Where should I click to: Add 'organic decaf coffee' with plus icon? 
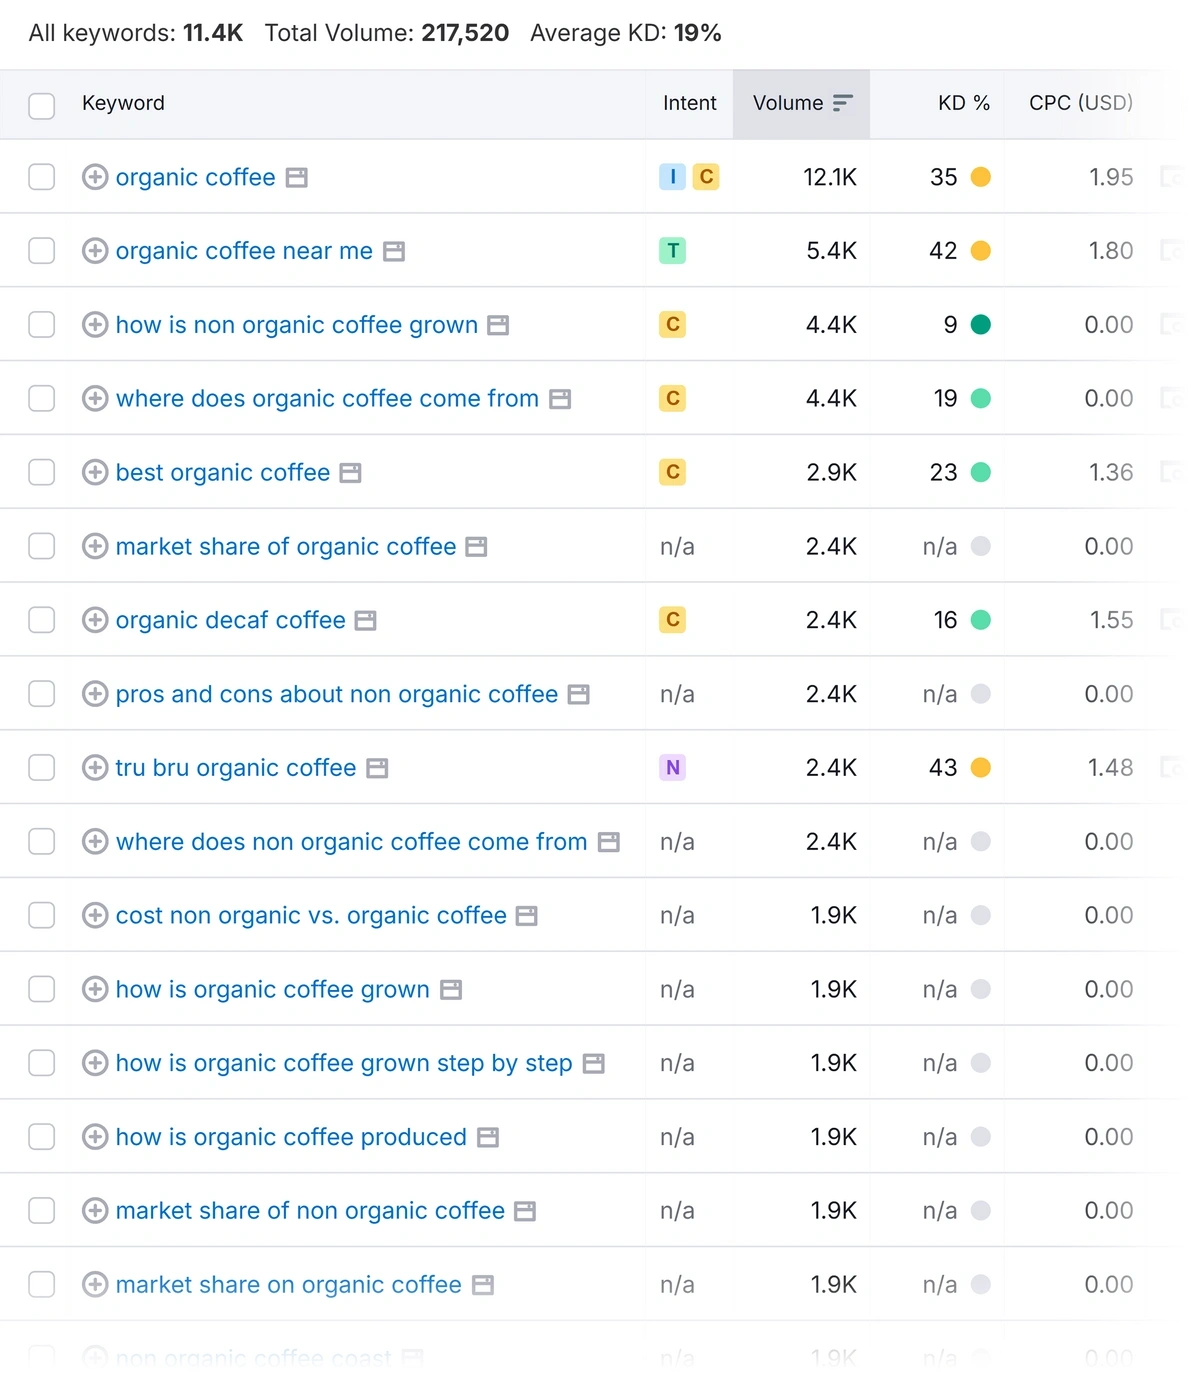coord(95,620)
